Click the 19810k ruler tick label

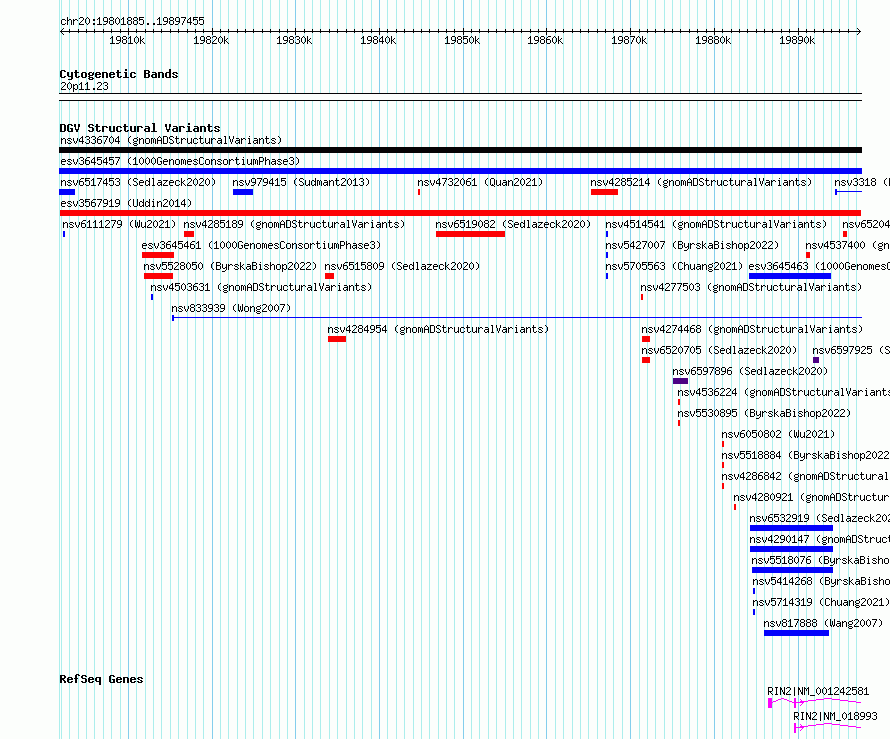tap(127, 40)
